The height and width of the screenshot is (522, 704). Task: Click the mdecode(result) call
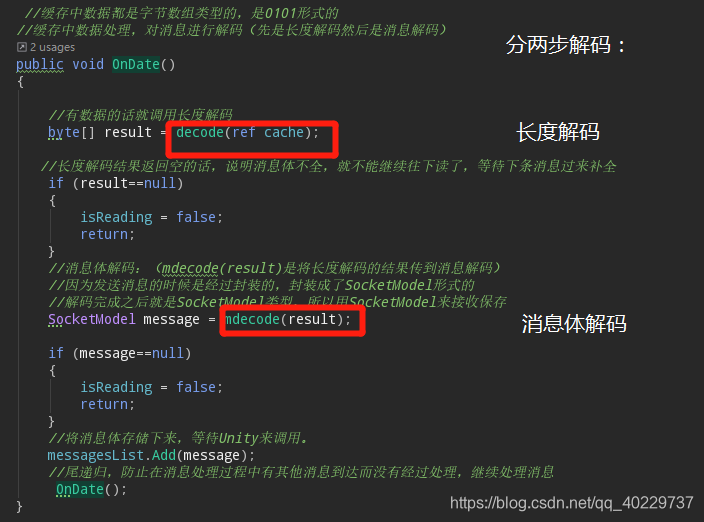click(288, 319)
